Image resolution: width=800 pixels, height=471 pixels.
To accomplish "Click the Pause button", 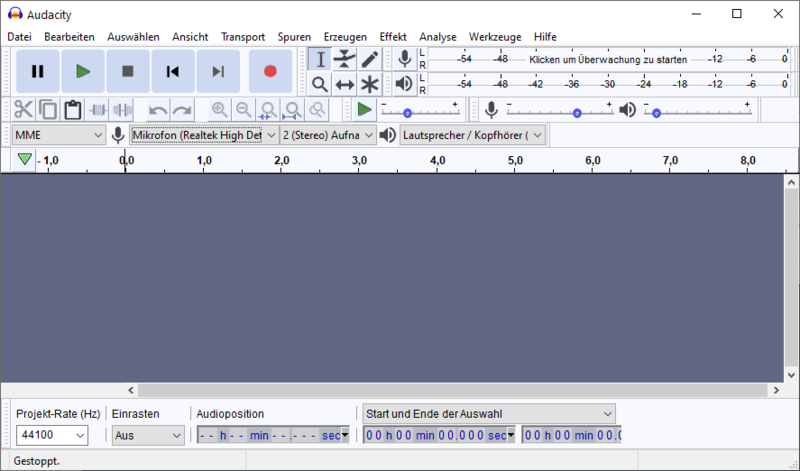I will [38, 71].
